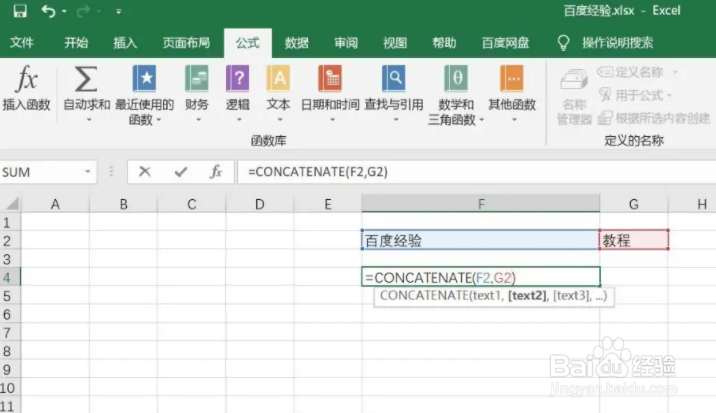
Task: Click the 插入函数 fx ribbon button
Action: (x=26, y=88)
